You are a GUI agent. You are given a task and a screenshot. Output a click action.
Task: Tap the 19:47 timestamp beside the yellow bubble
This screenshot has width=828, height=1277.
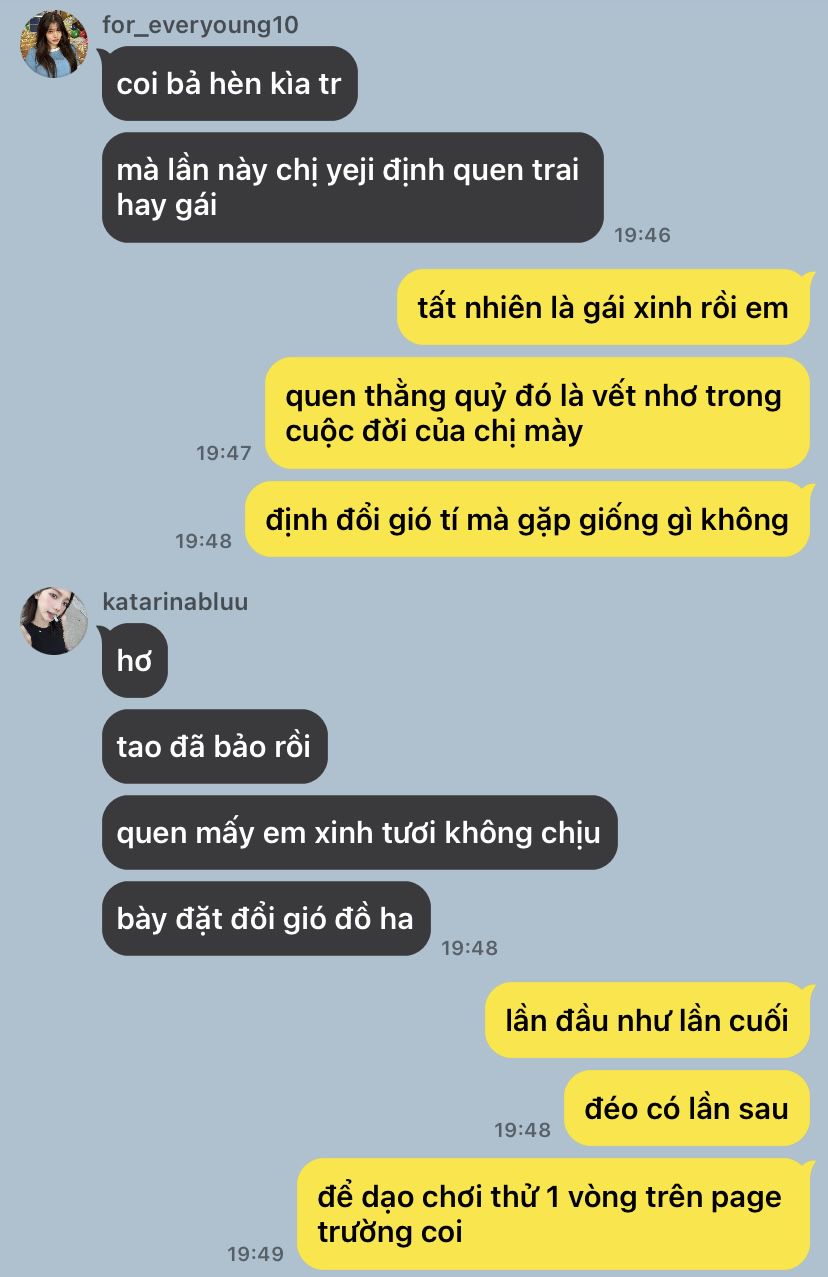(224, 453)
